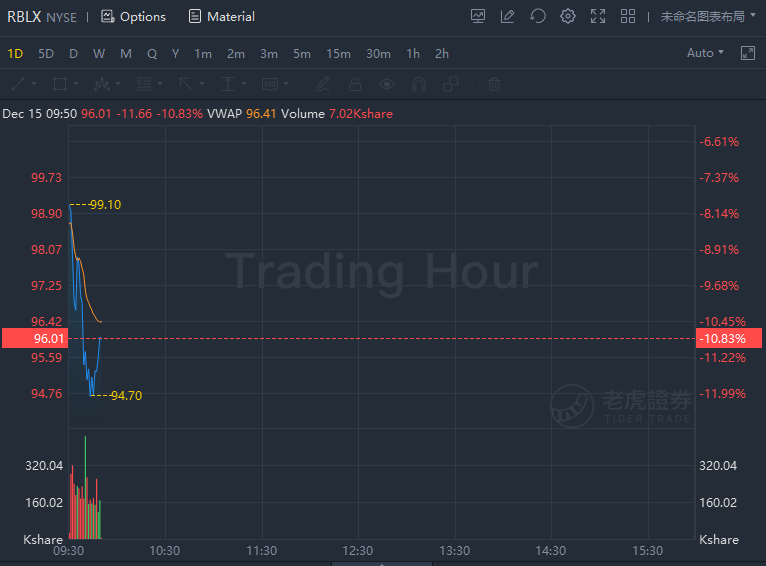The width and height of the screenshot is (766, 566).
Task: Switch to the weekly W tab
Action: coord(99,54)
